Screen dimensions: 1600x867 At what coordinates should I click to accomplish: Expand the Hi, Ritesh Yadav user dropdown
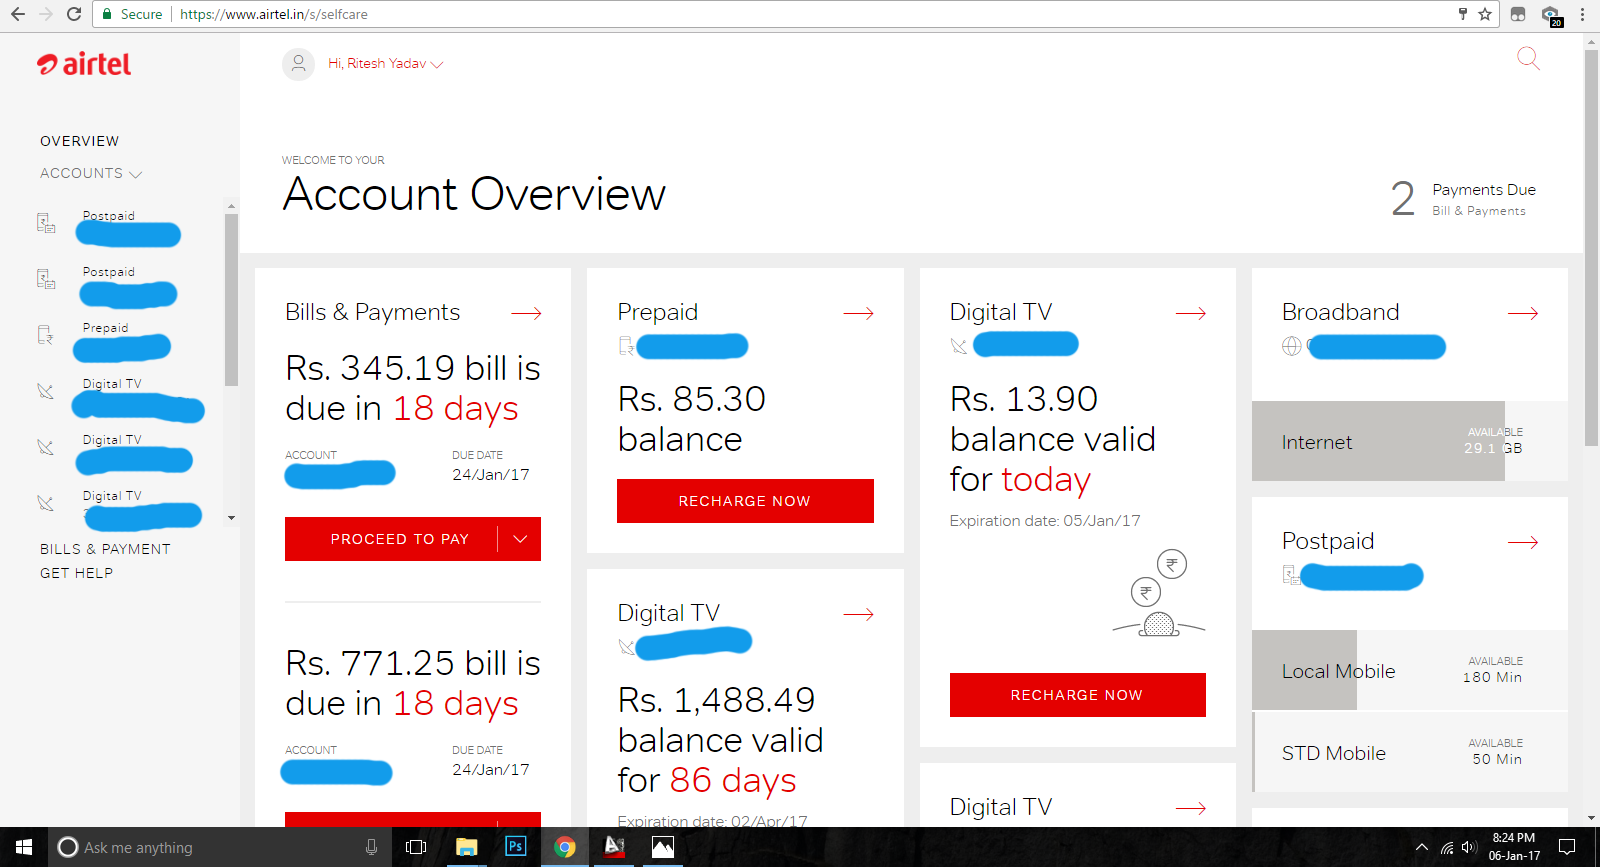386,63
